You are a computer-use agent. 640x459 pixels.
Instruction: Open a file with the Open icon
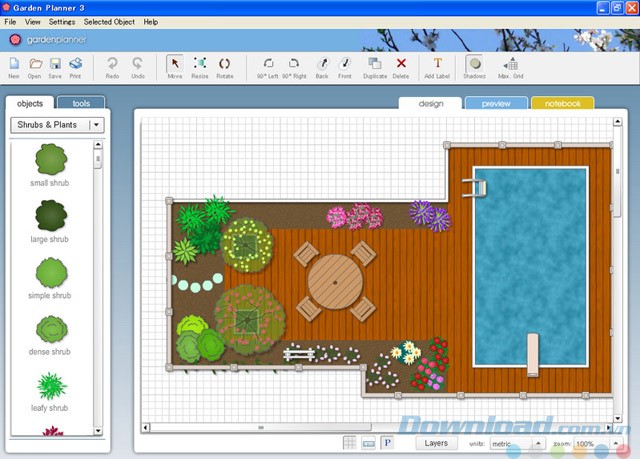pos(35,67)
